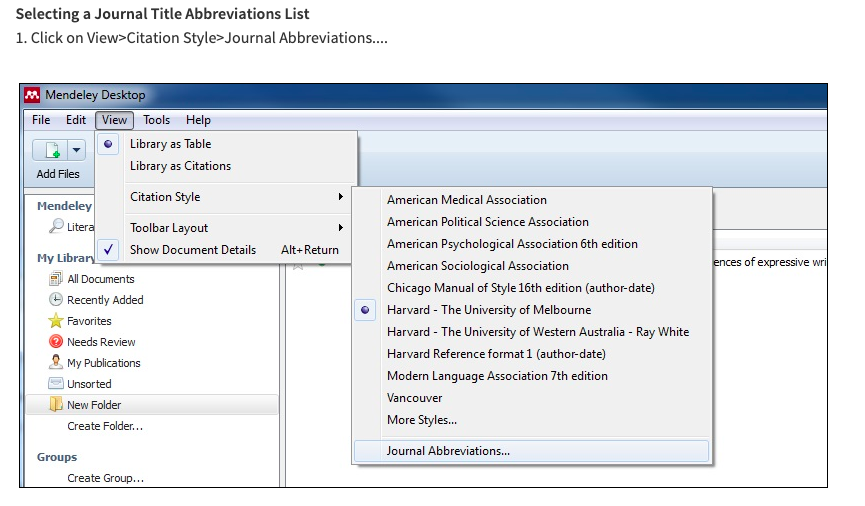The height and width of the screenshot is (506, 865).
Task: Open the Edit menu
Action: pyautogui.click(x=76, y=120)
